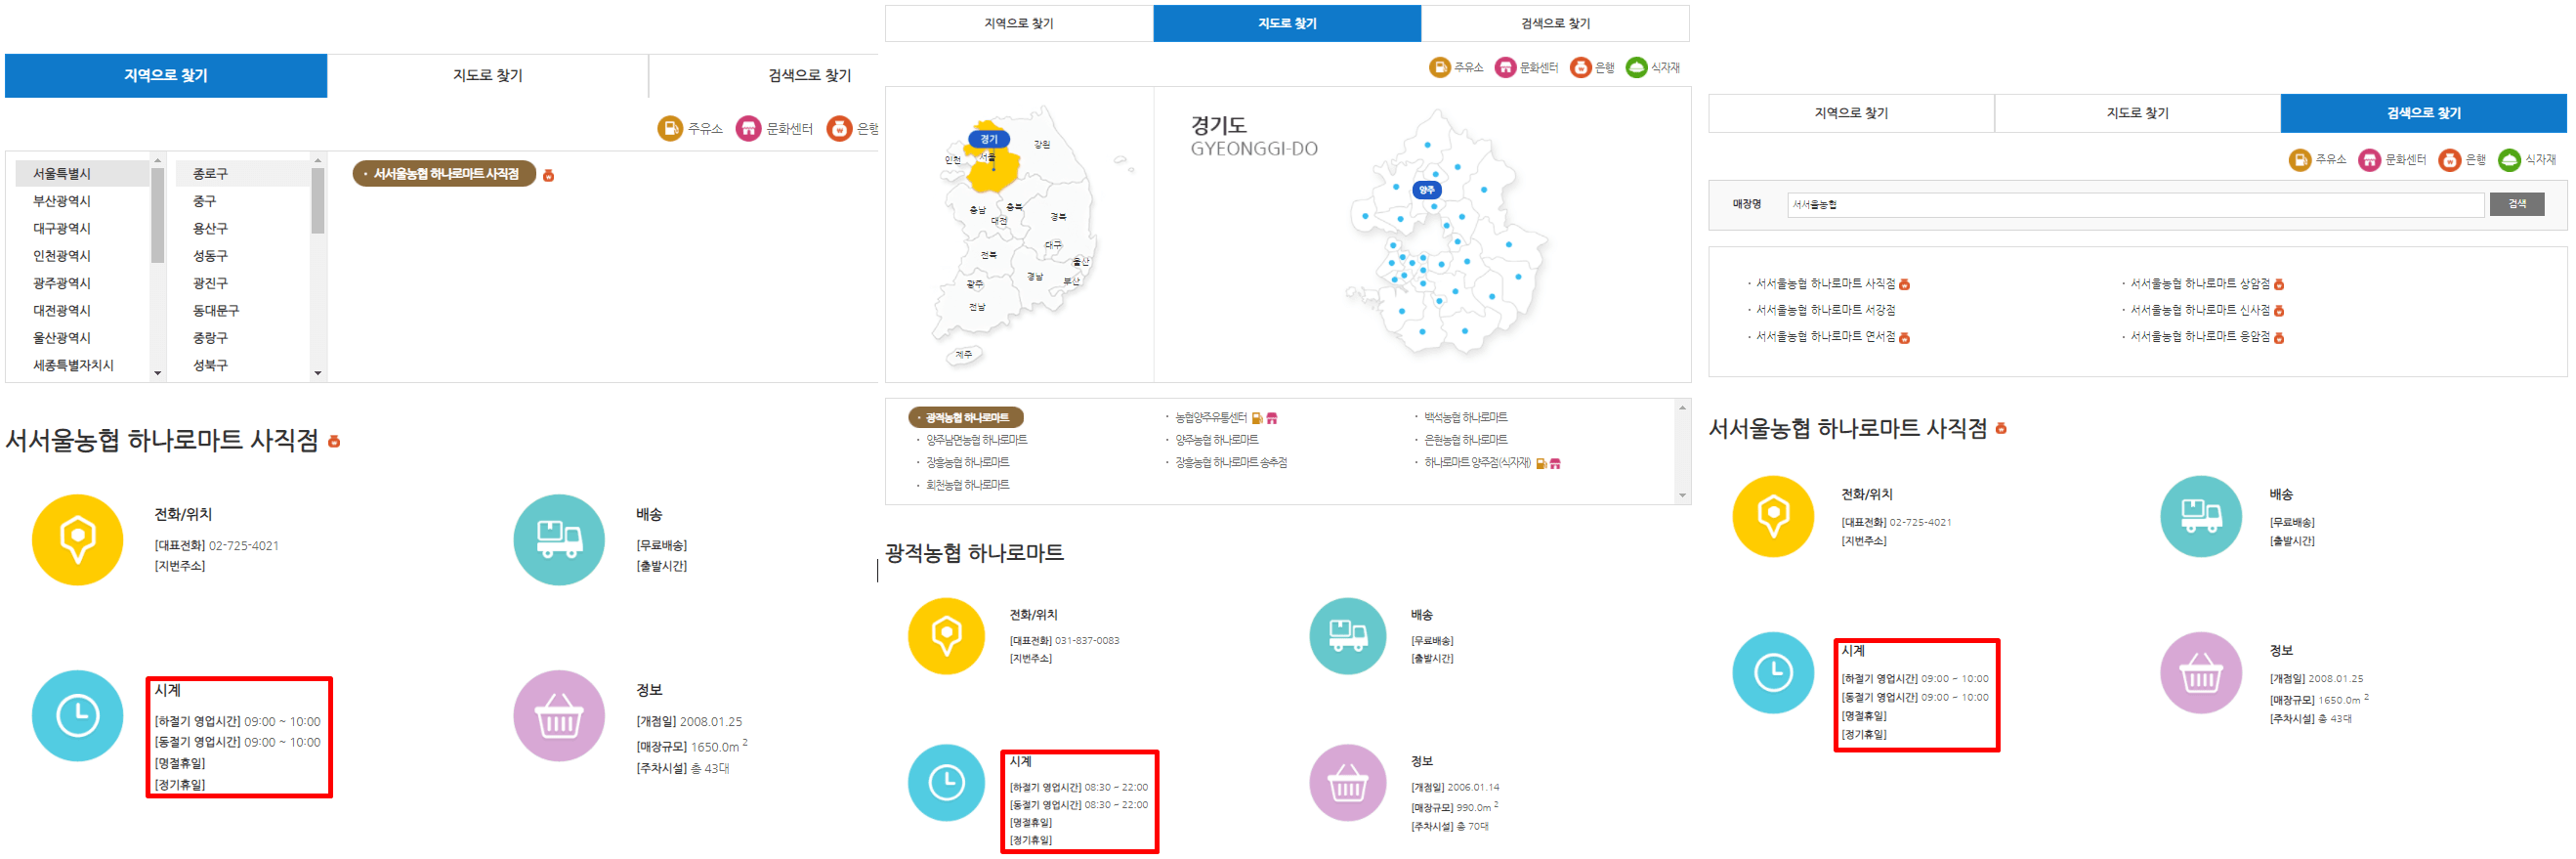Click the 문화센터 icon in keyword-search panel
The width and height of the screenshot is (2576, 859).
[x=2369, y=160]
